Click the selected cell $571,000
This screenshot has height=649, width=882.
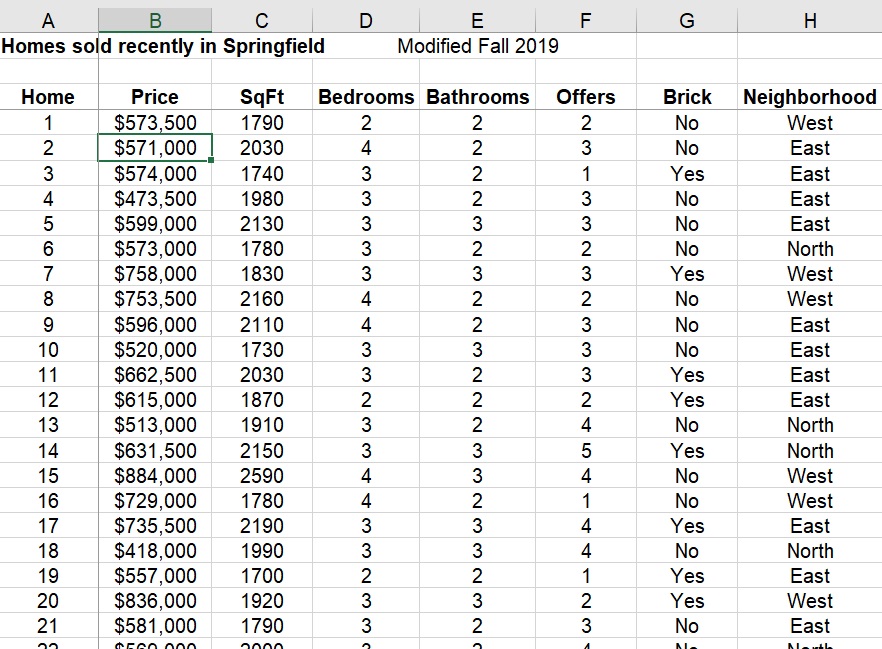(155, 148)
